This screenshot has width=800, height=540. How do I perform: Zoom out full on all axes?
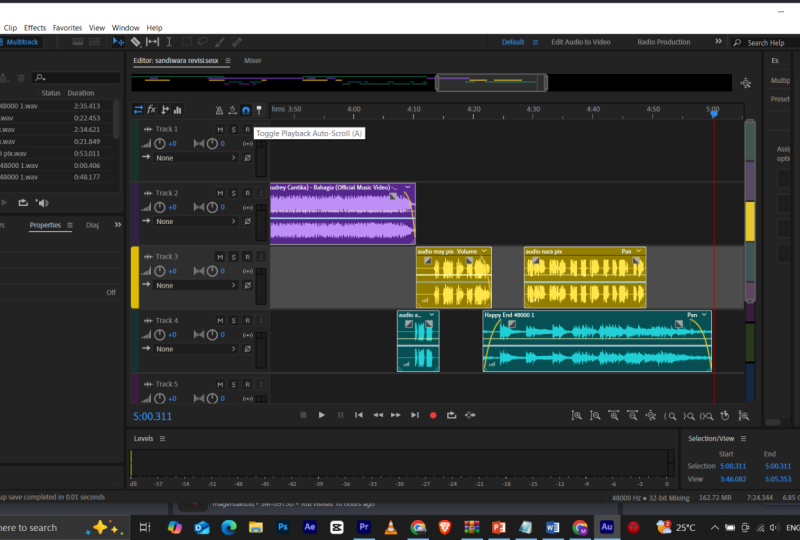(x=651, y=416)
